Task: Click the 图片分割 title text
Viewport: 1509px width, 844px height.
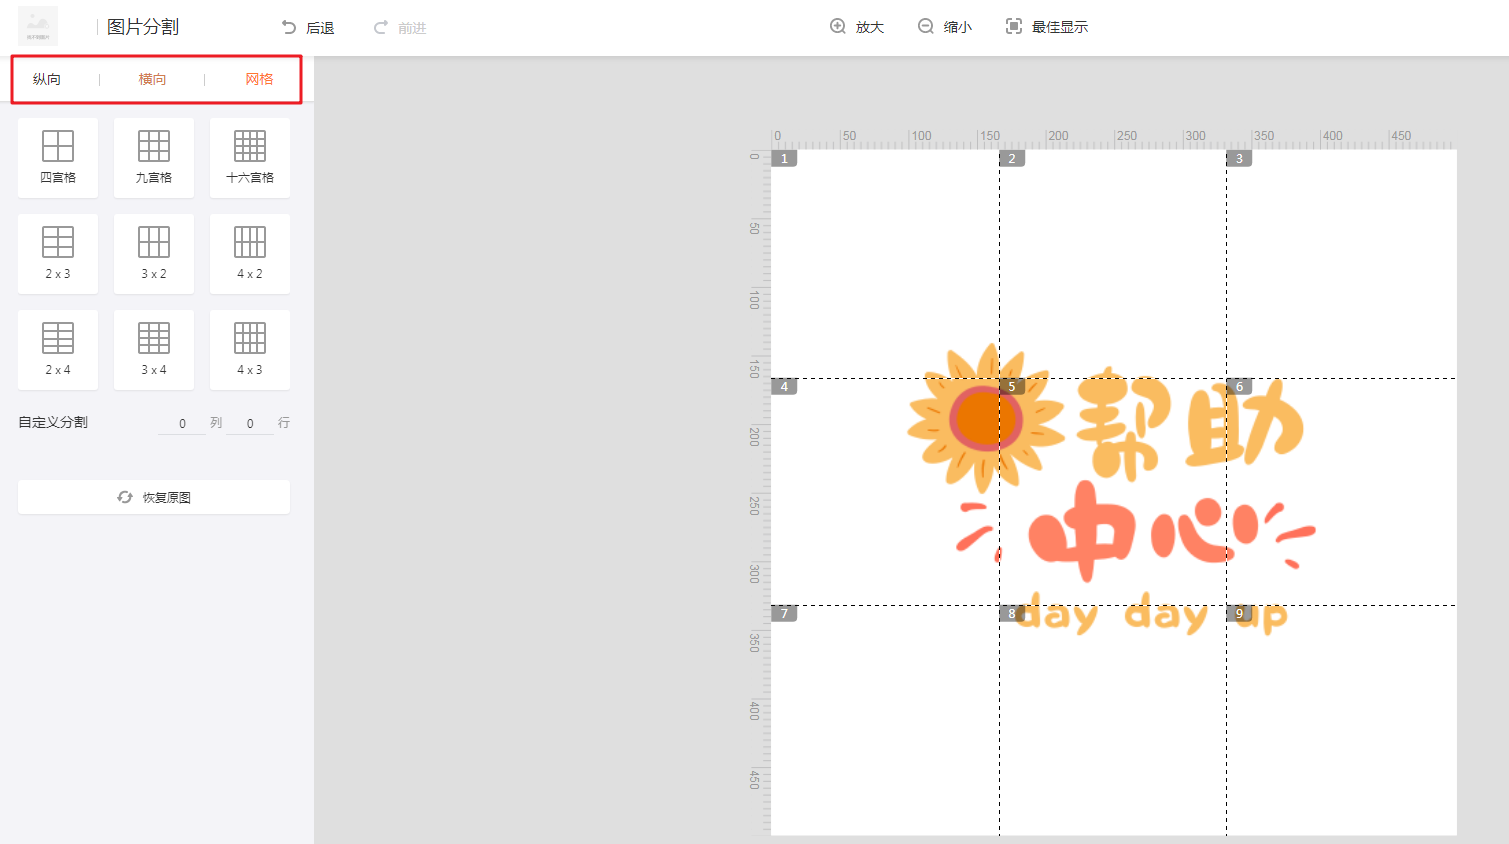Action: pyautogui.click(x=143, y=27)
